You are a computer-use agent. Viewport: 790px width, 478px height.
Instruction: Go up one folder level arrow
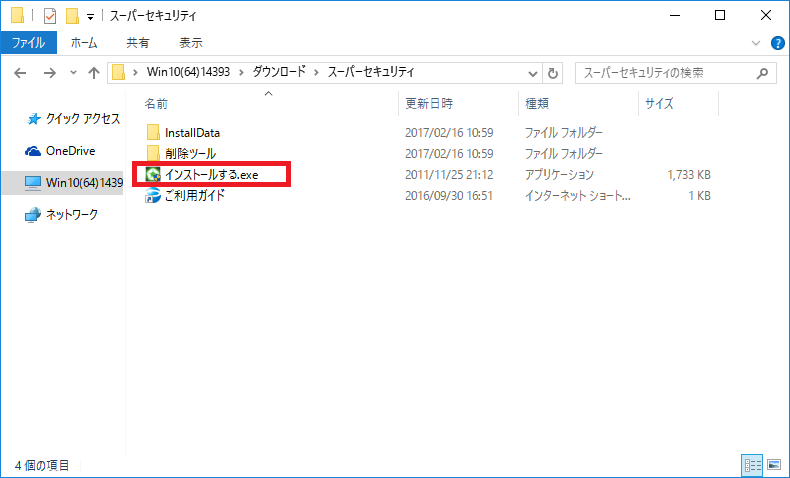(94, 73)
